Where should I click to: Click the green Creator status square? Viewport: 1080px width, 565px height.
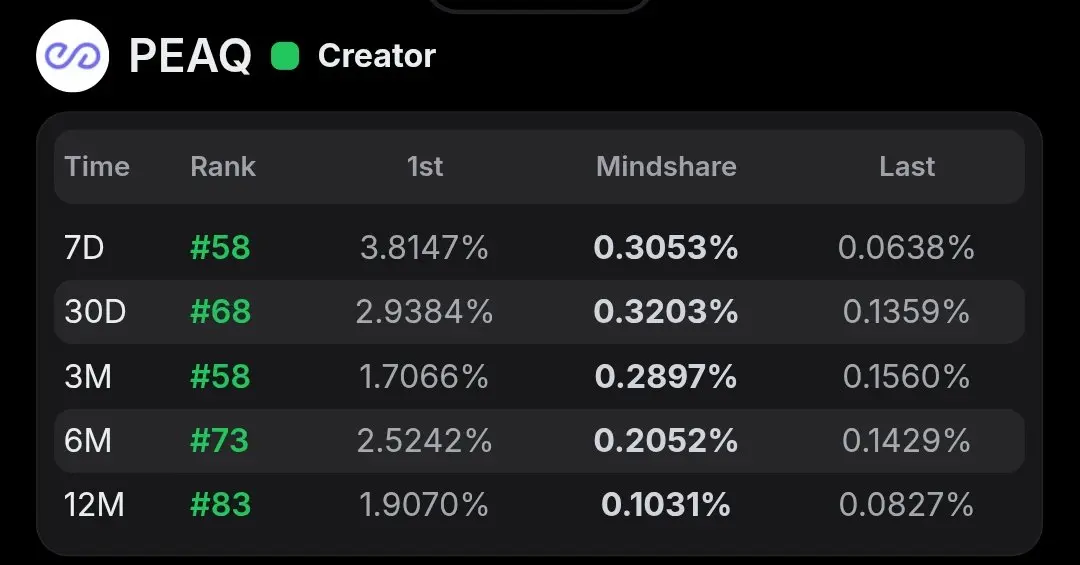285,56
